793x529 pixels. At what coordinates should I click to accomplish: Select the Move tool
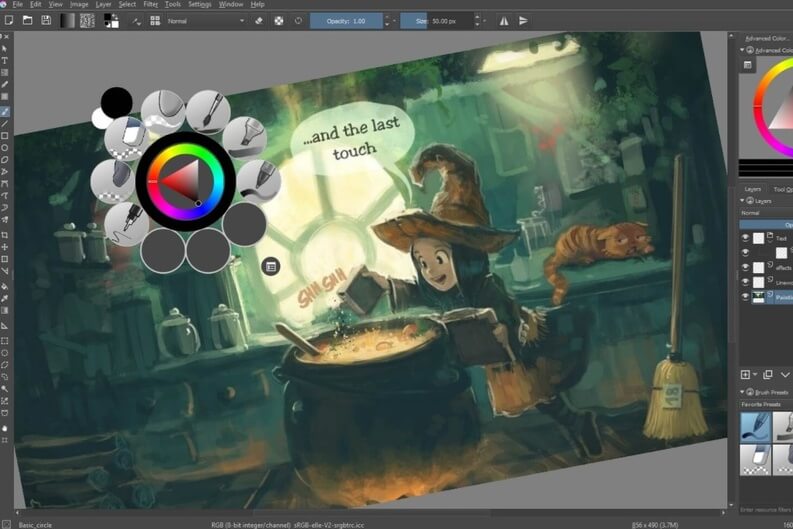click(5, 247)
